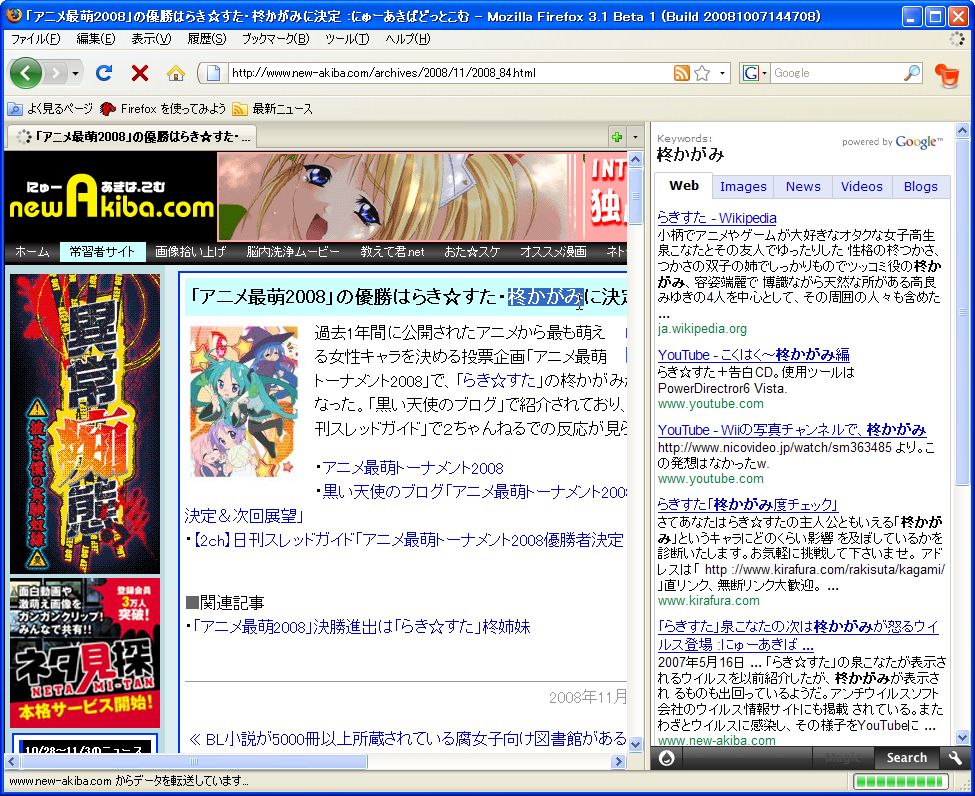Subscribe using the orange RSS feed icon
Image resolution: width=975 pixels, height=796 pixels.
[682, 73]
